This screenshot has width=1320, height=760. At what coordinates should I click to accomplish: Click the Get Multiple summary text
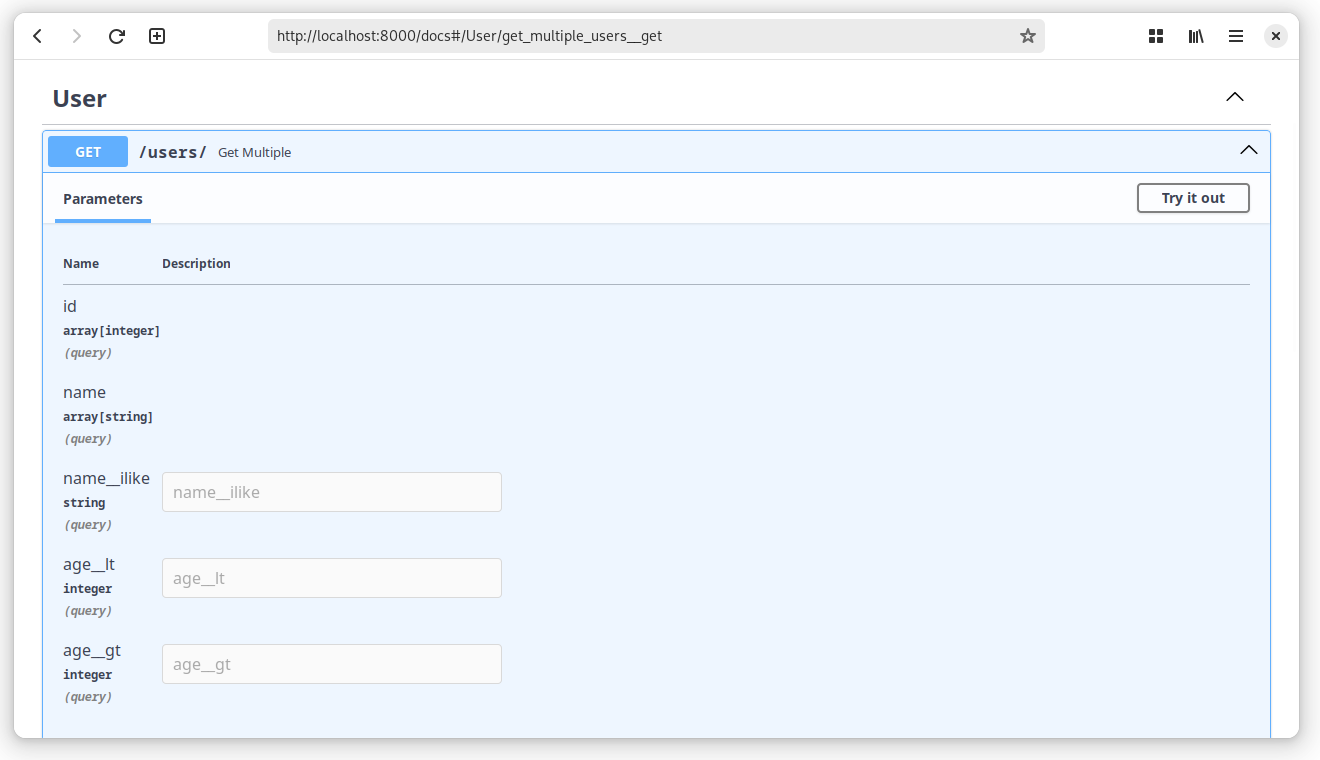pyautogui.click(x=254, y=152)
